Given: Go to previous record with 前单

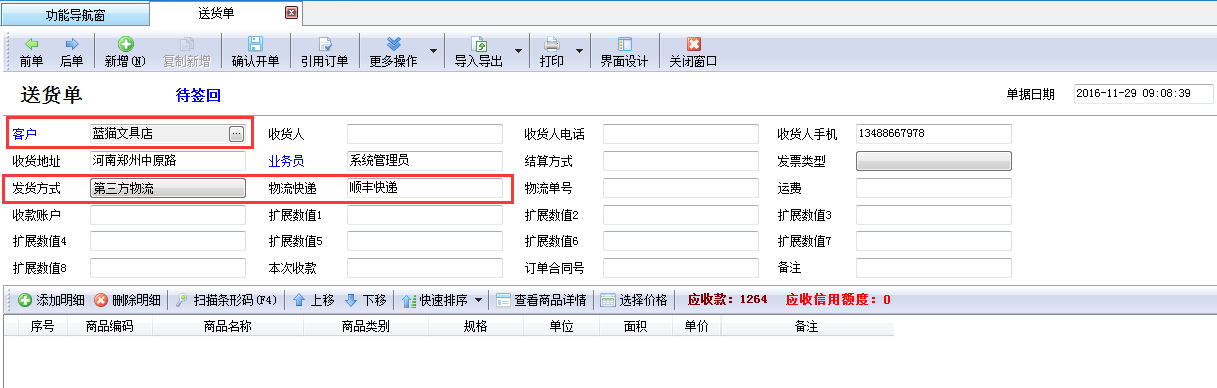Looking at the screenshot, I should coord(32,52).
